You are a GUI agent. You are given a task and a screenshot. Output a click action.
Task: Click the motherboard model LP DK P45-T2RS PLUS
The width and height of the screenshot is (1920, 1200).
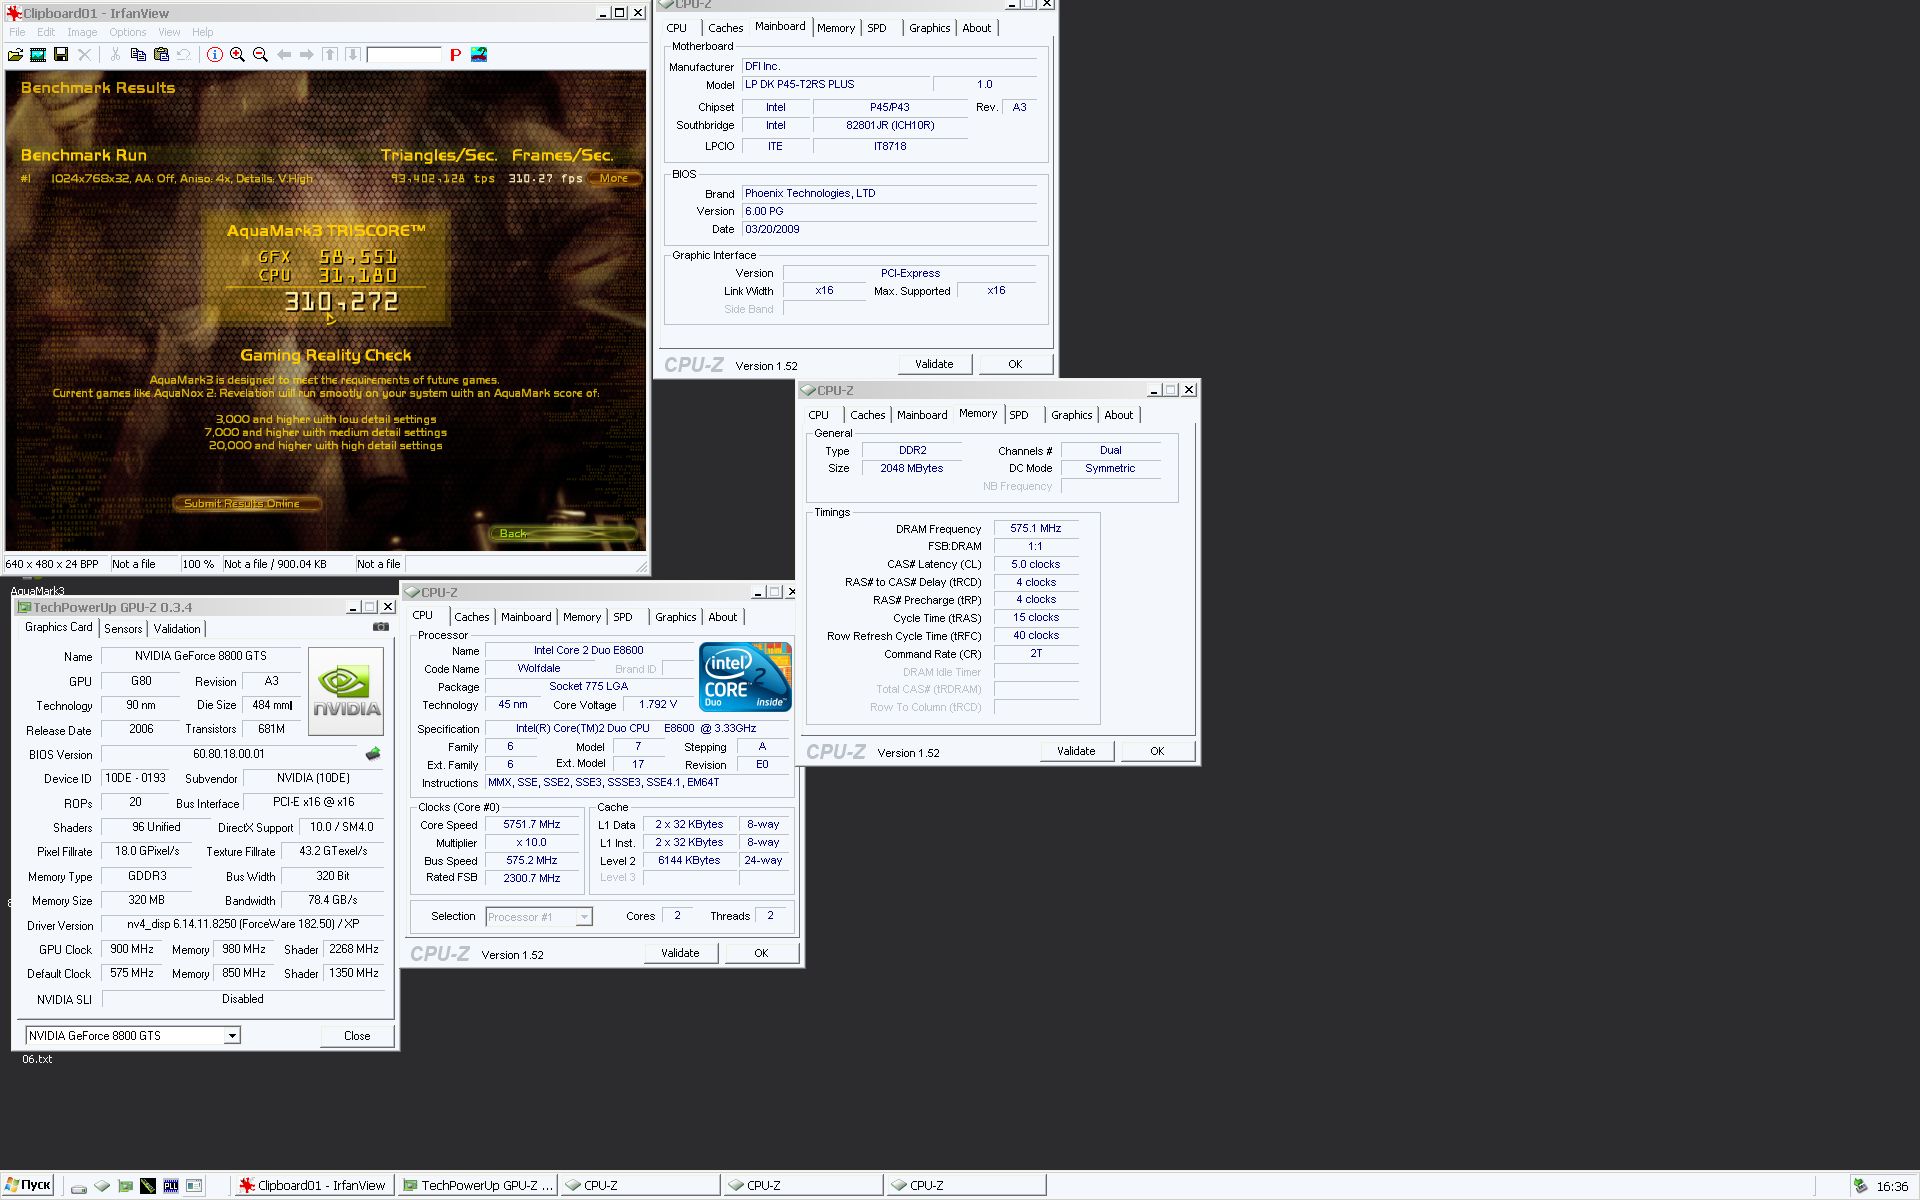pos(835,85)
